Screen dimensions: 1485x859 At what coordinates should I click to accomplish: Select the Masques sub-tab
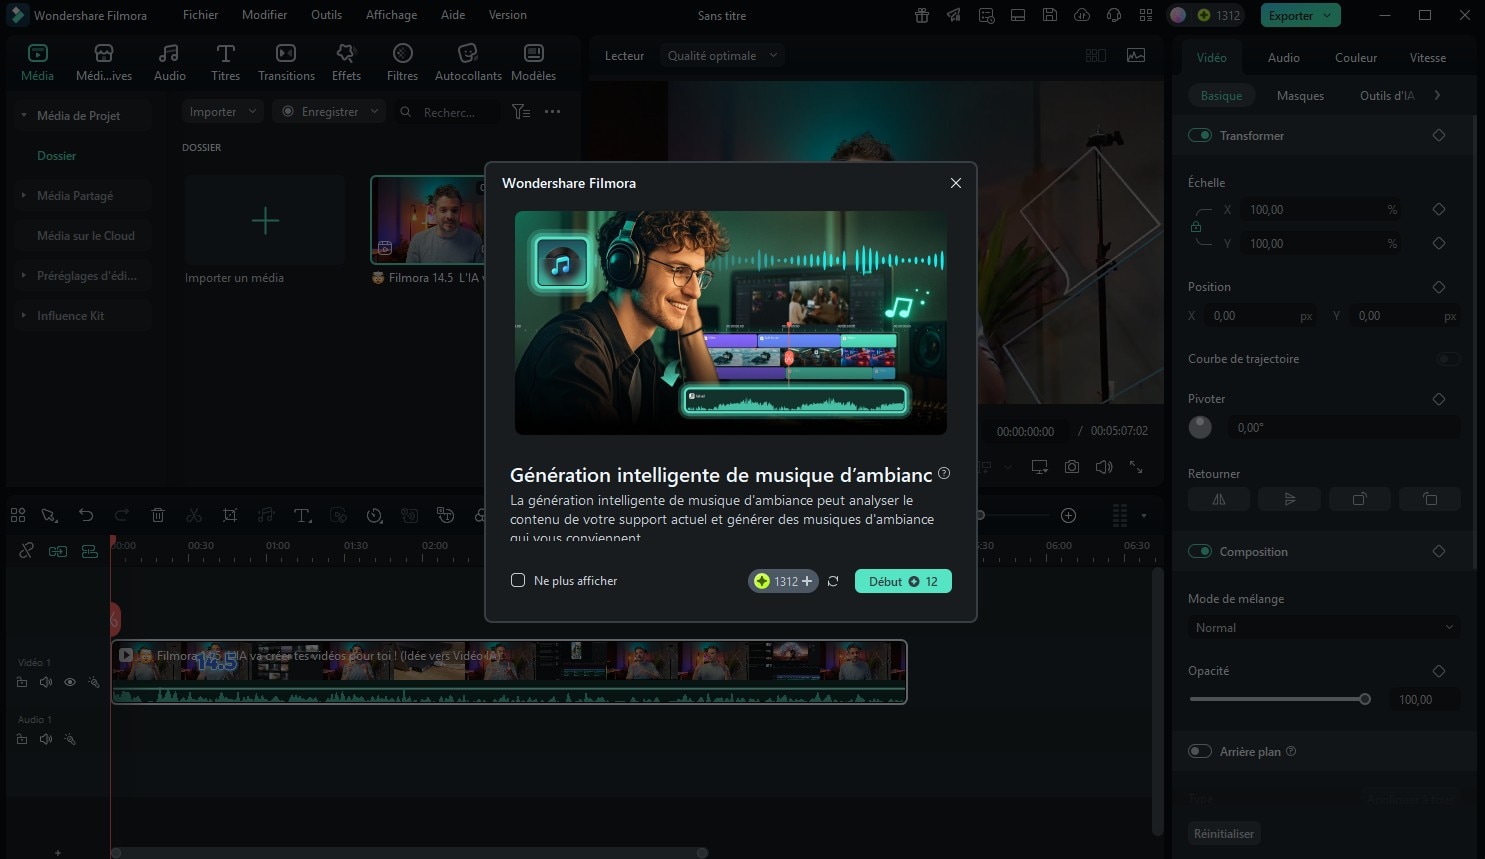click(x=1300, y=96)
